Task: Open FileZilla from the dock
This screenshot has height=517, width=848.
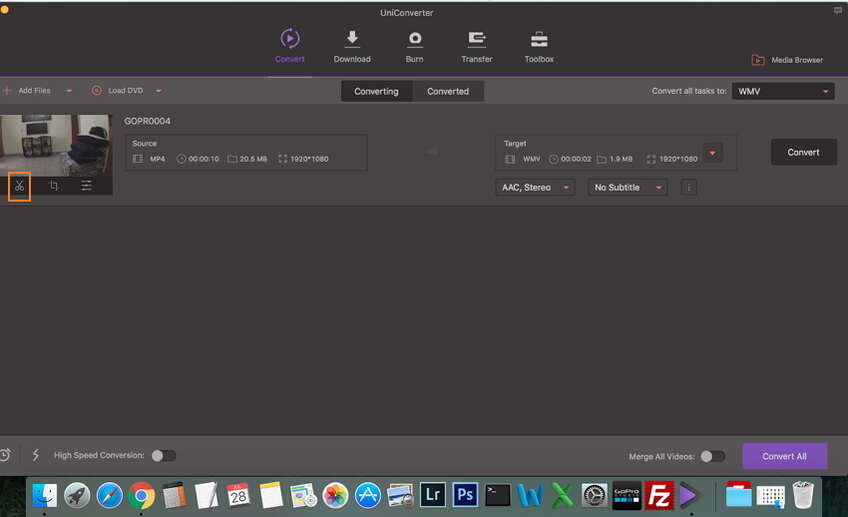Action: [659, 495]
